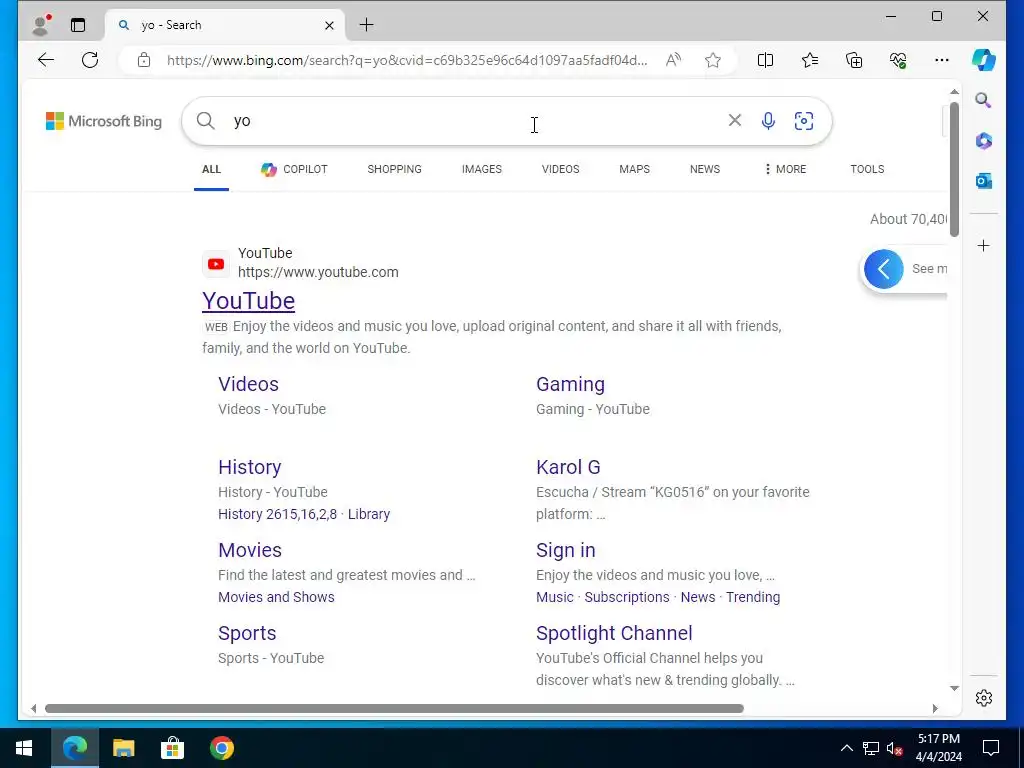The image size is (1024, 768).
Task: Open Microsoft 365 sidebar icon
Action: 984,140
